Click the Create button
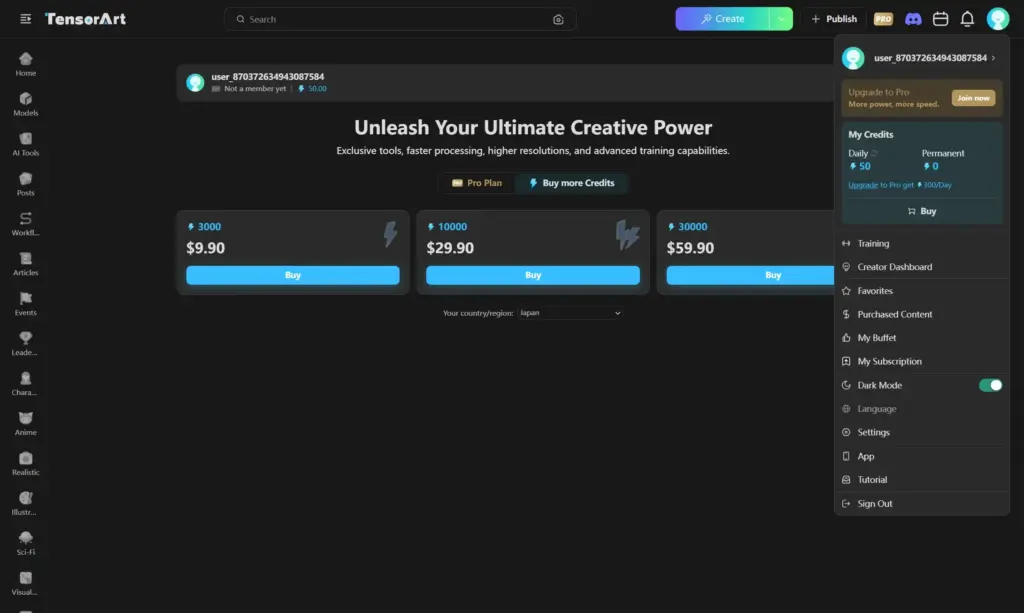 [722, 19]
